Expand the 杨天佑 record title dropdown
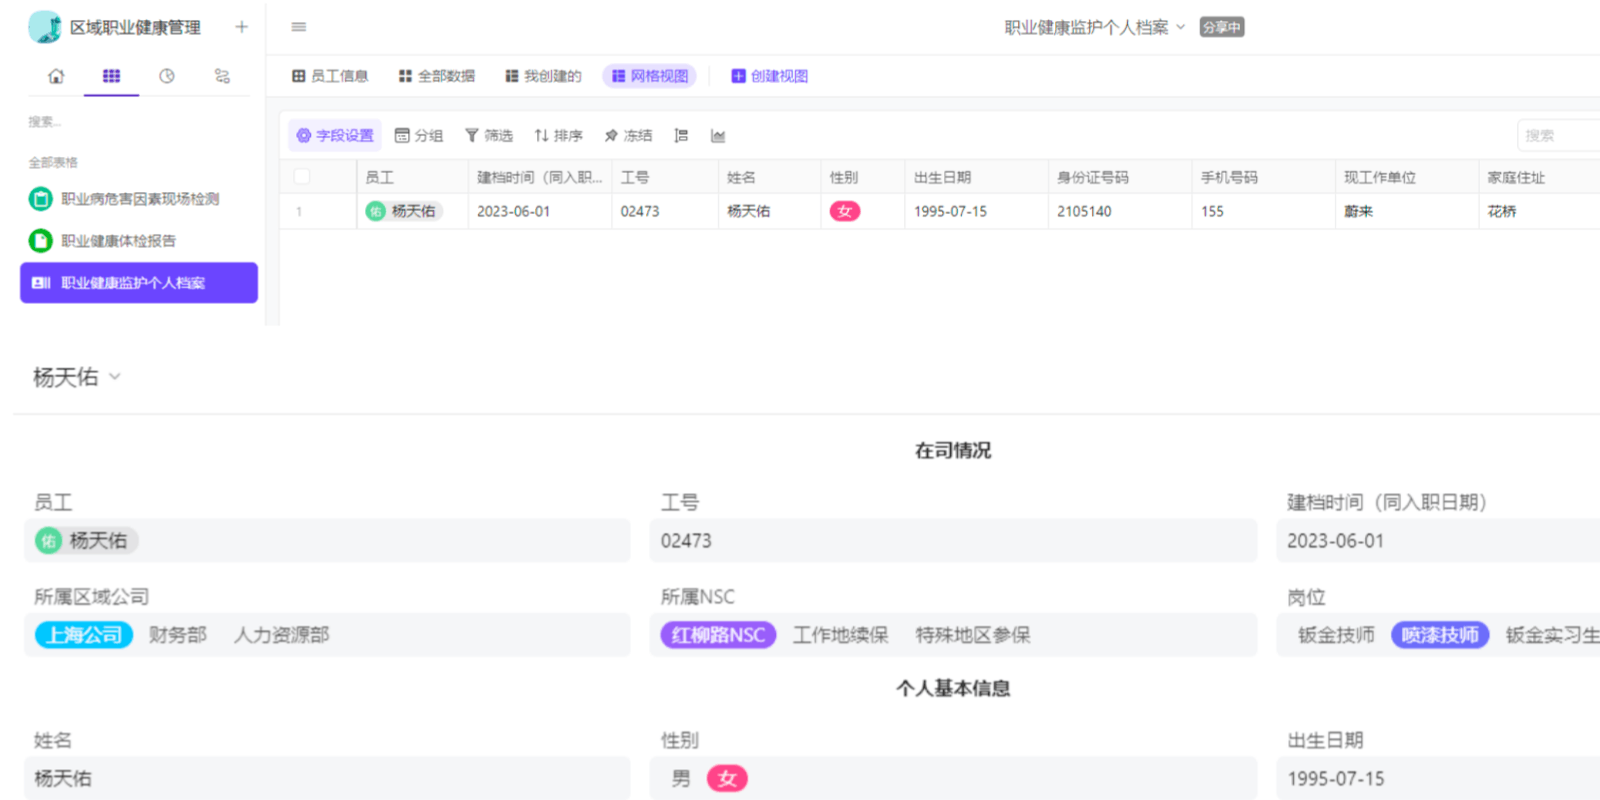This screenshot has width=1600, height=800. tap(115, 377)
